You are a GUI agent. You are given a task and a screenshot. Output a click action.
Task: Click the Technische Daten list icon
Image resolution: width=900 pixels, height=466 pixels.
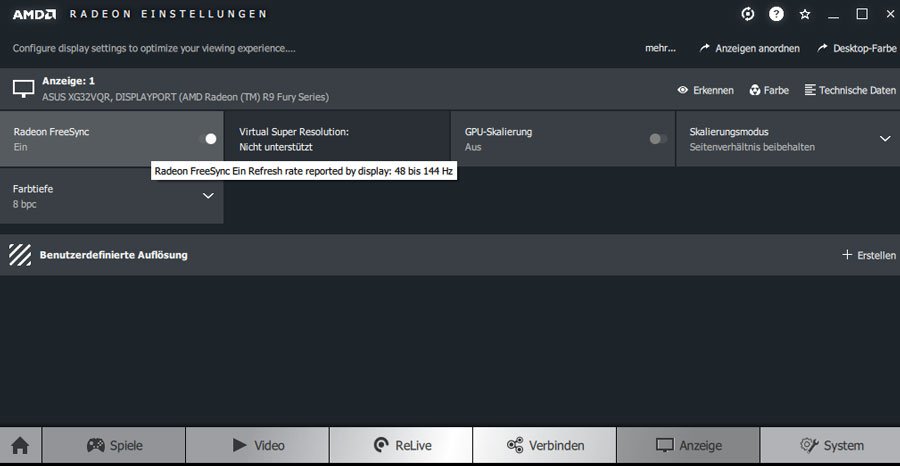[810, 90]
